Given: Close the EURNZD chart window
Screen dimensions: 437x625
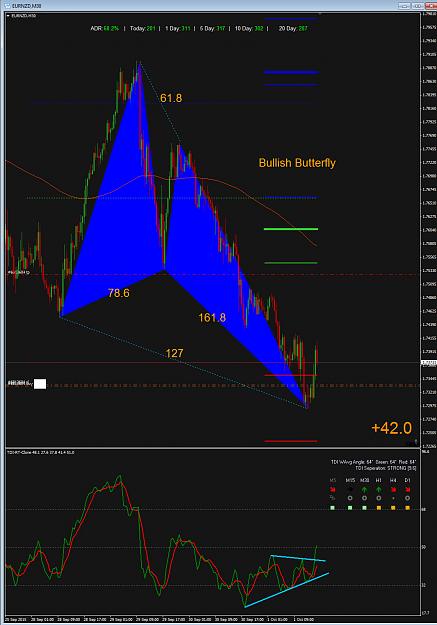Looking at the screenshot, I should 431,6.
